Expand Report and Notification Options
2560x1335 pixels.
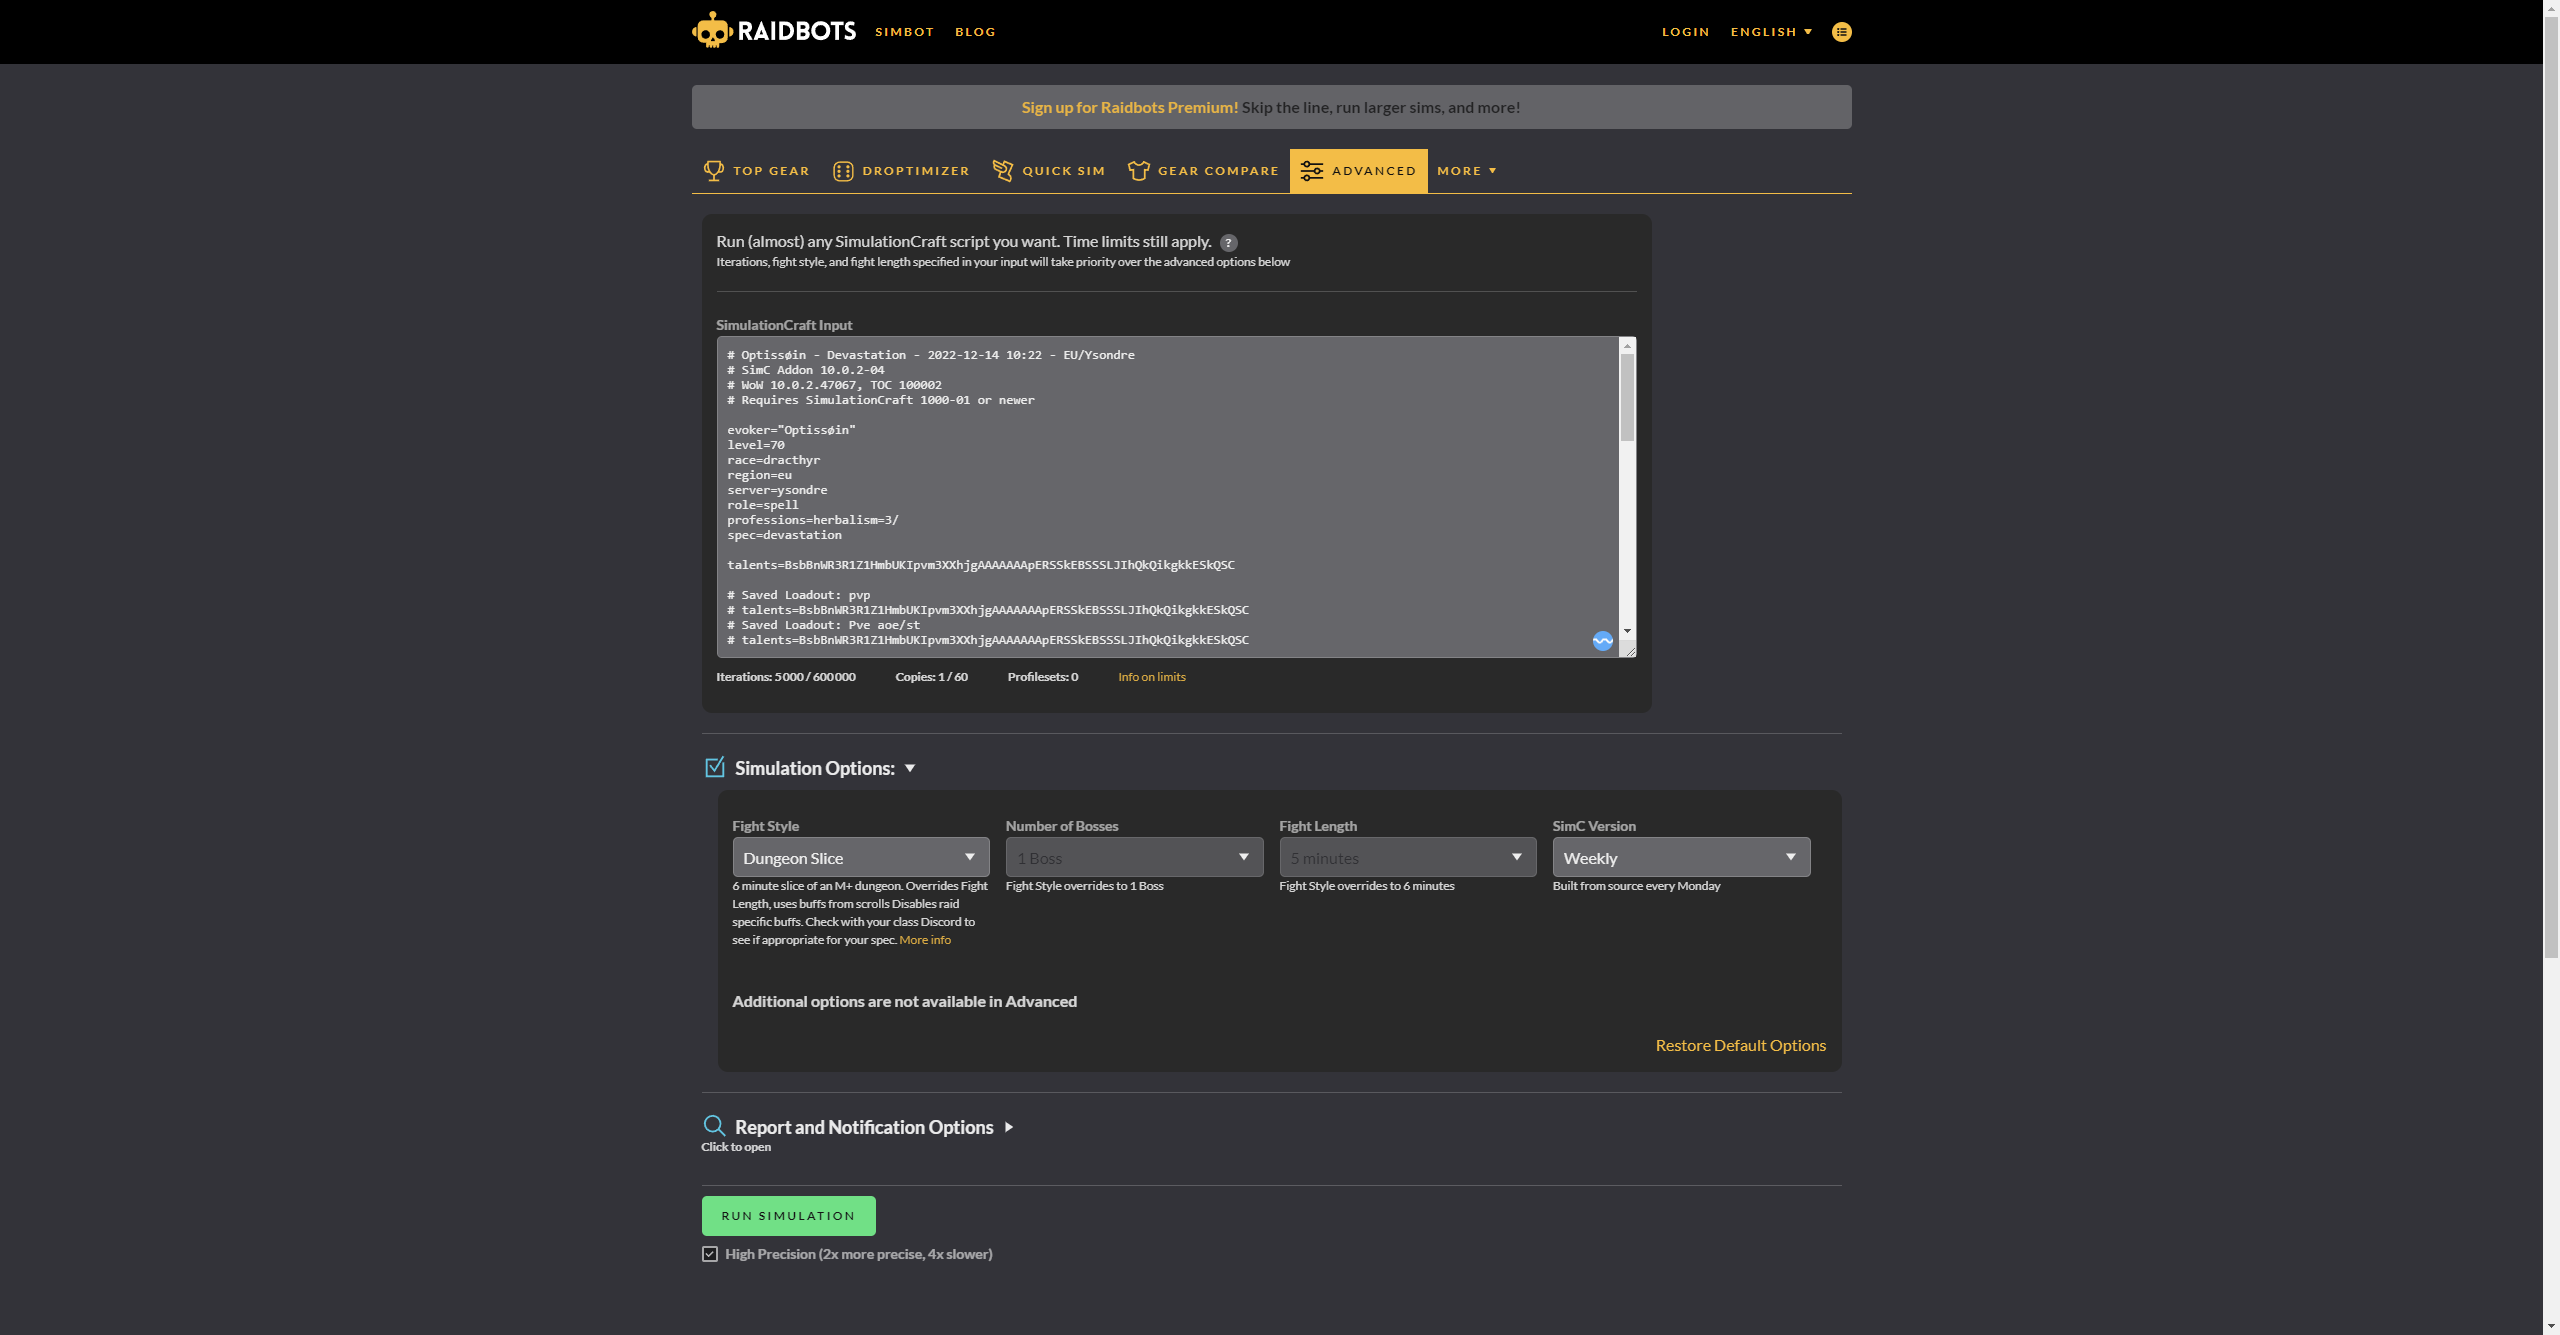864,1127
